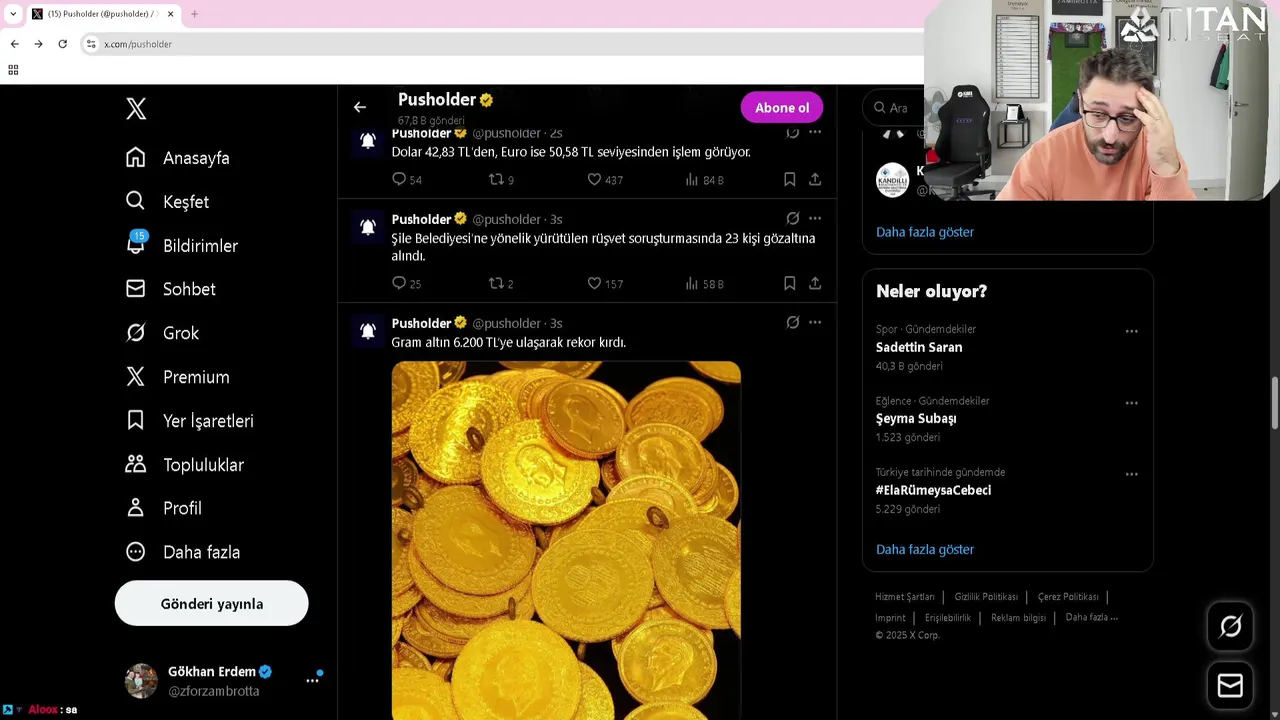
Task: Expand Daha fazla footer options
Action: [1092, 618]
